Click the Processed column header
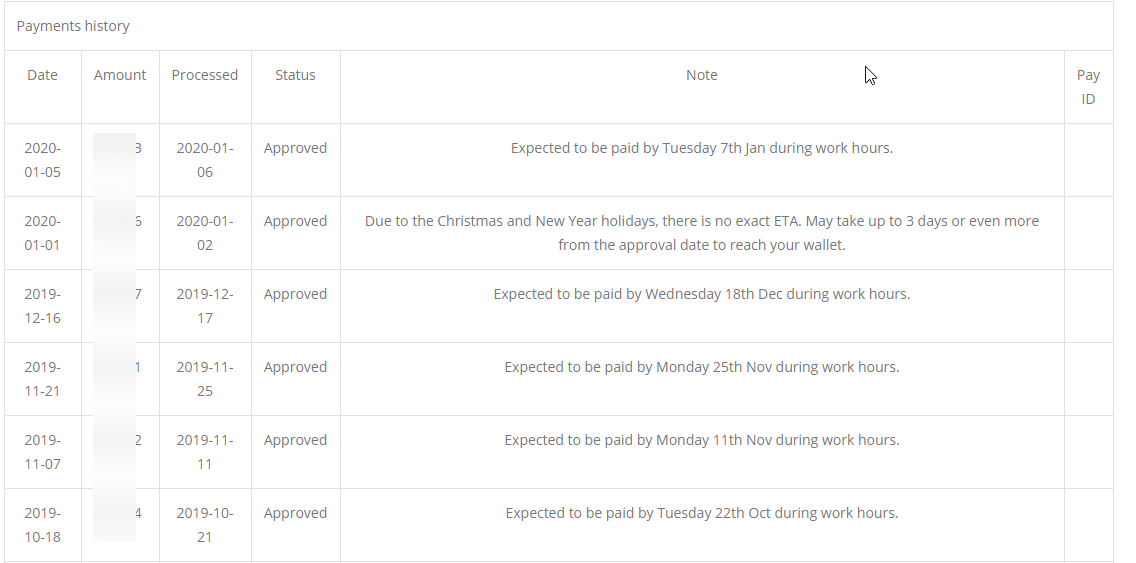The height and width of the screenshot is (563, 1136). (204, 75)
